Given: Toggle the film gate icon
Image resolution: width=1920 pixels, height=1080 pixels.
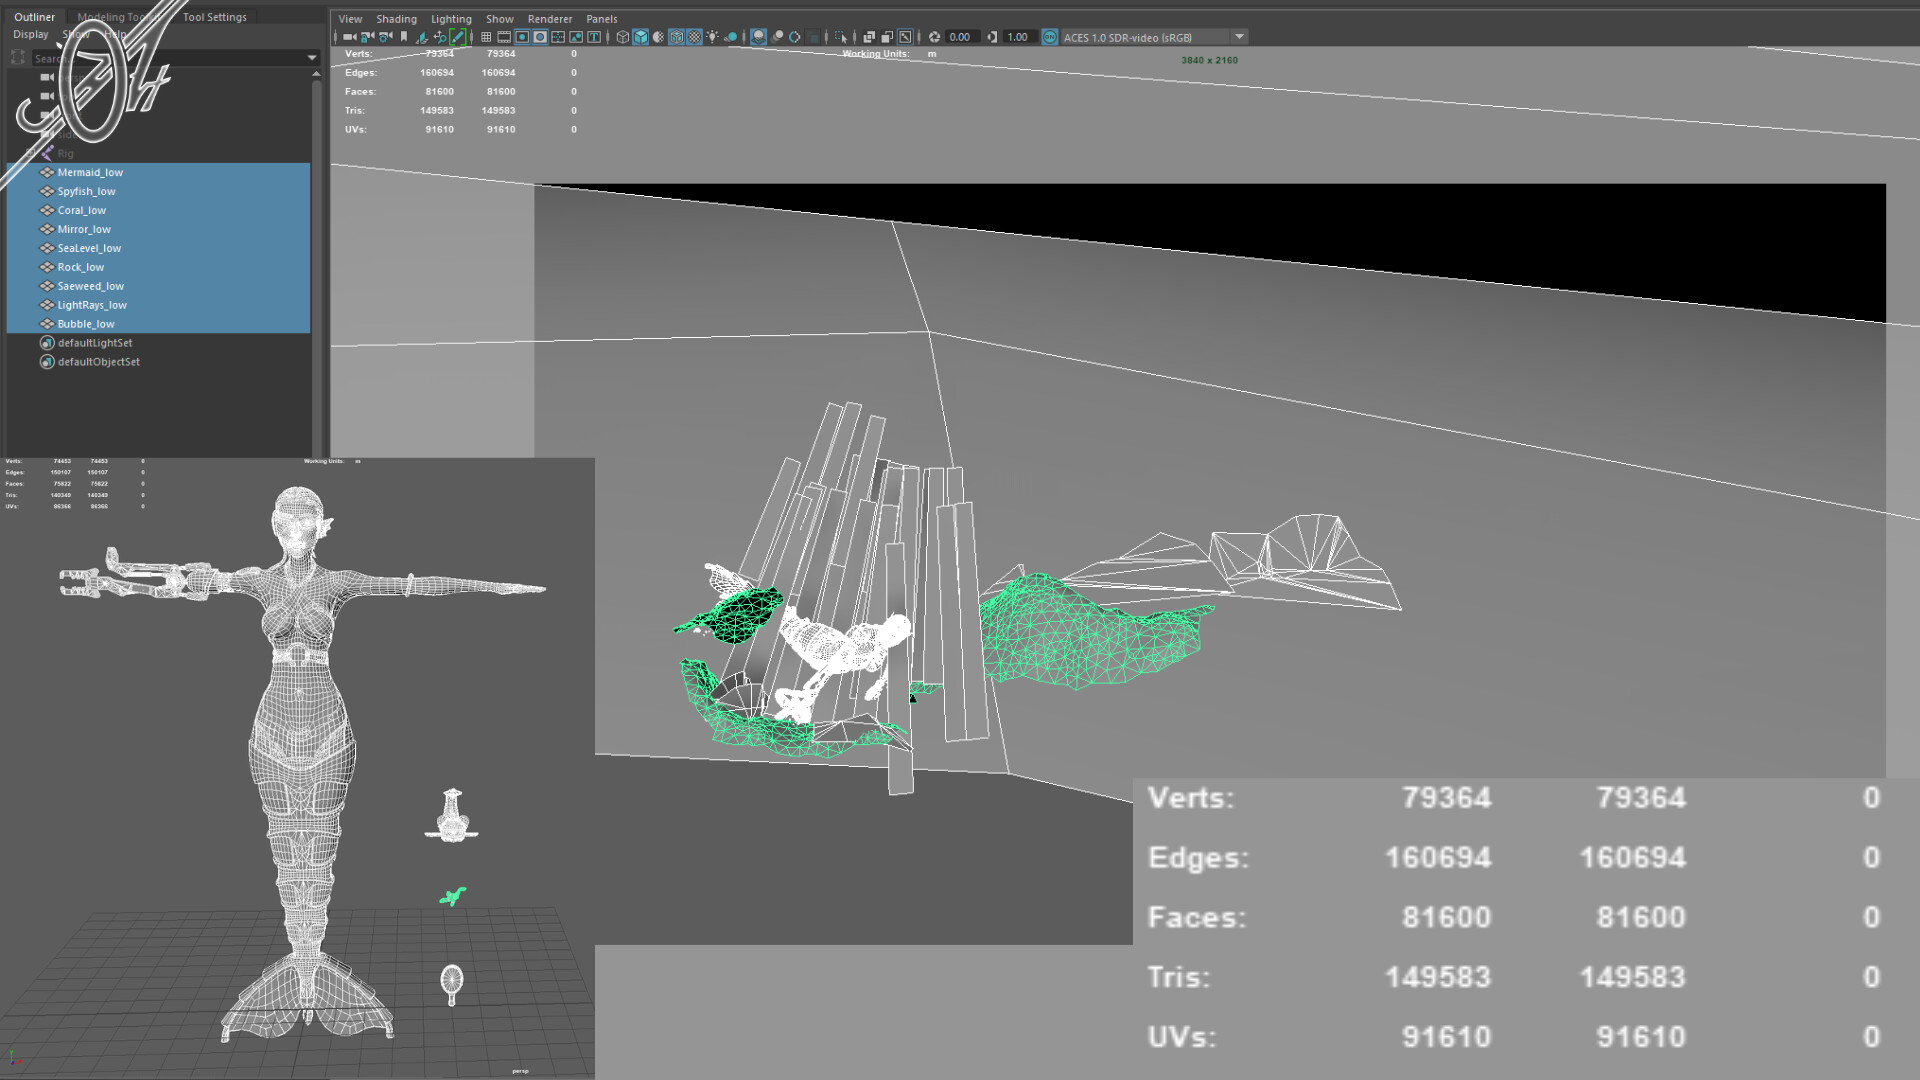Looking at the screenshot, I should point(504,37).
